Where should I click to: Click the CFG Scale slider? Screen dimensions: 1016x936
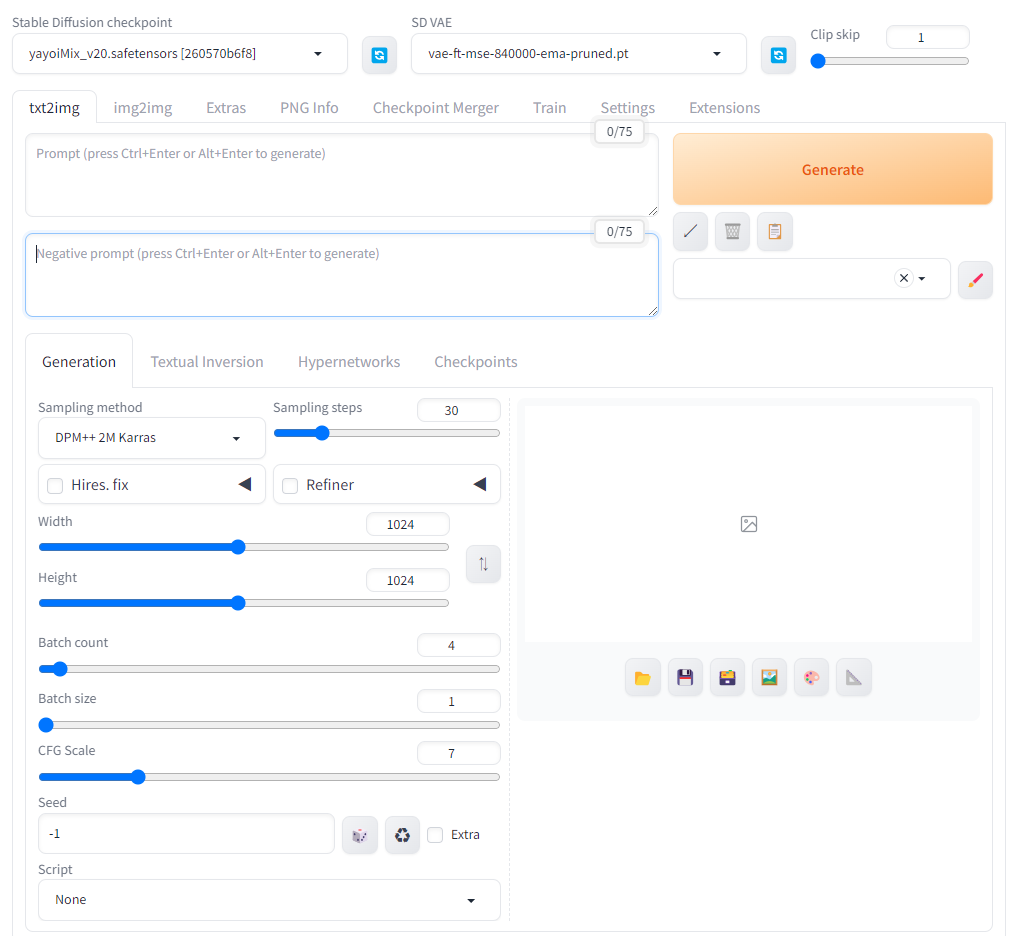pos(269,777)
